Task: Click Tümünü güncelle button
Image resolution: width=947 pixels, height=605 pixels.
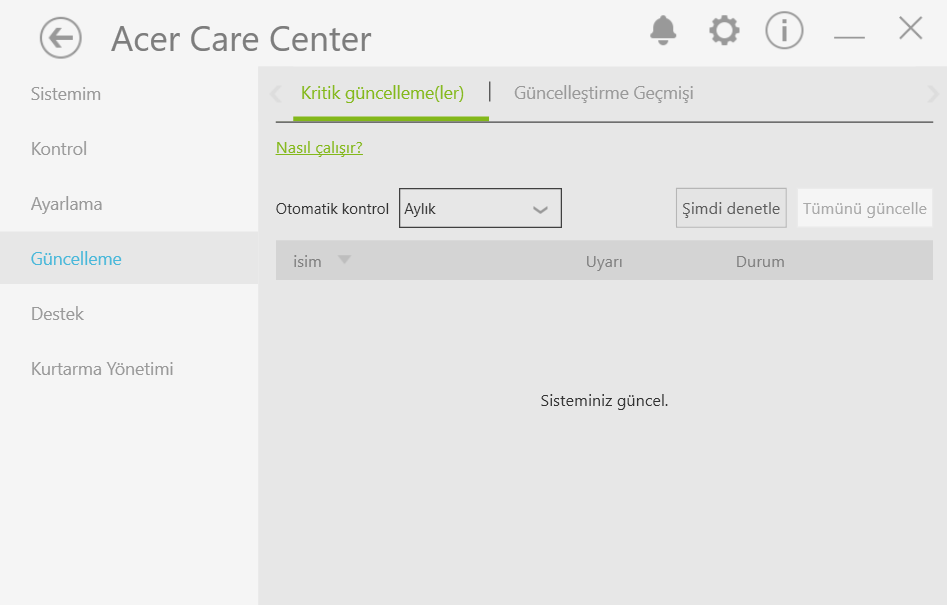Action: (x=864, y=208)
